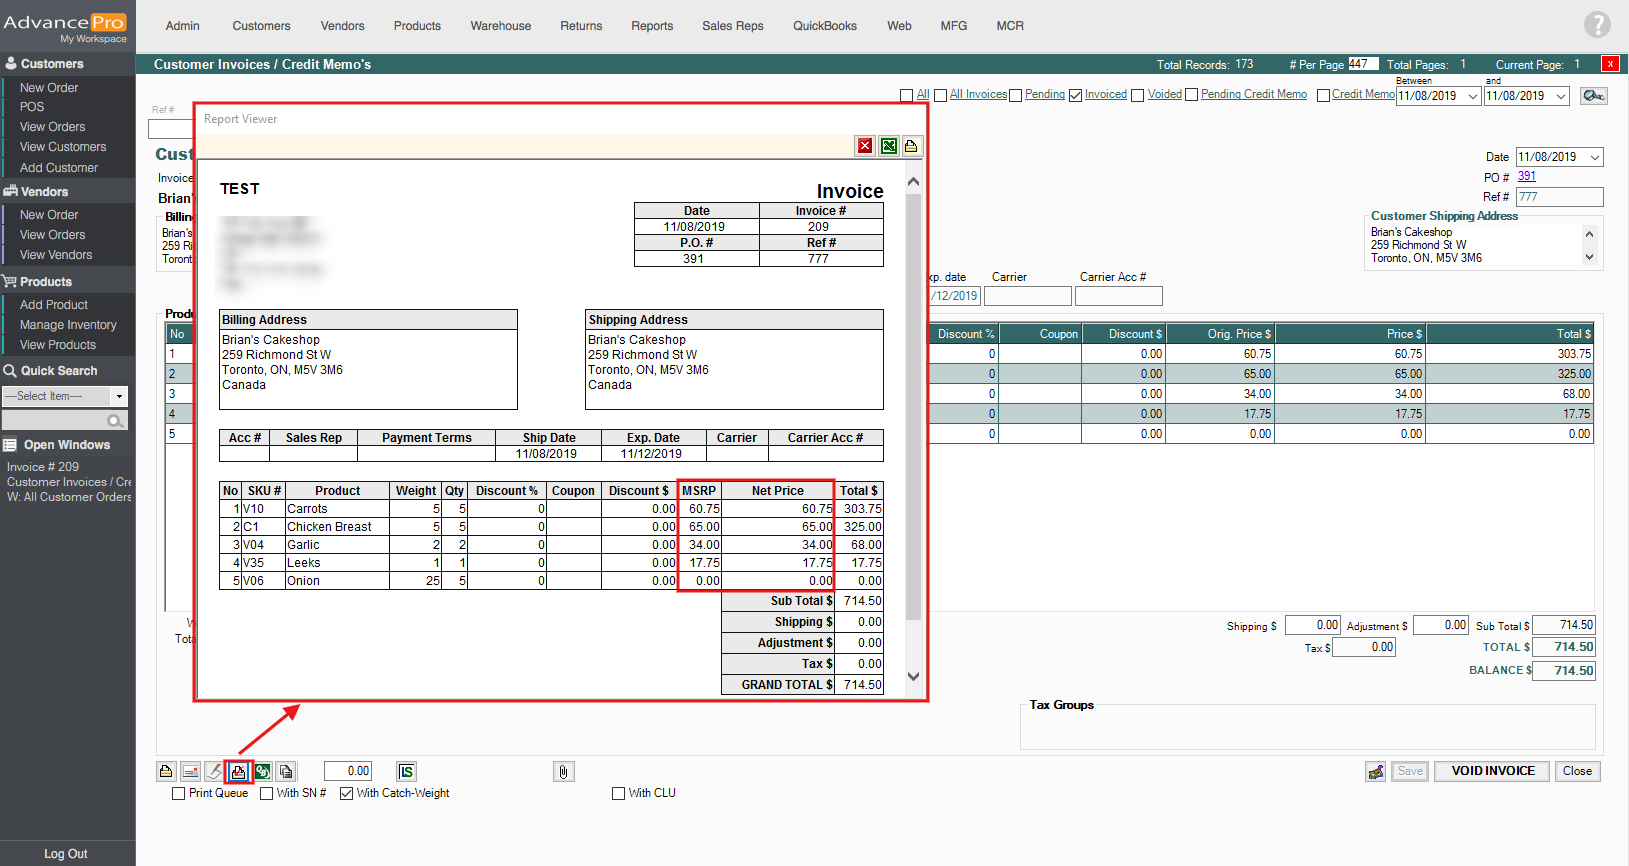Expand the Between start date dropdown

(x=1472, y=96)
